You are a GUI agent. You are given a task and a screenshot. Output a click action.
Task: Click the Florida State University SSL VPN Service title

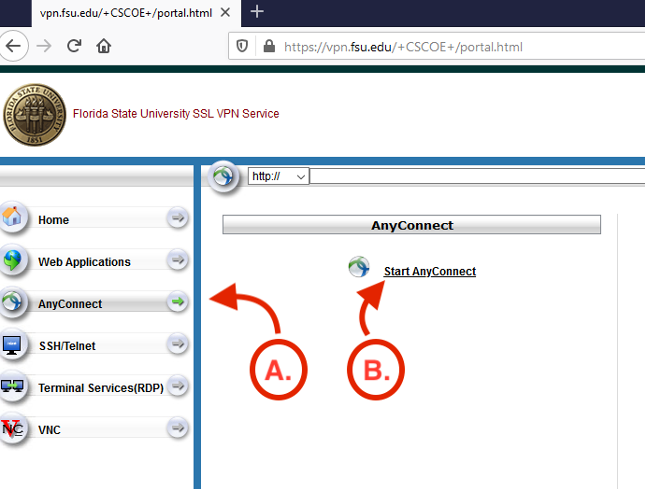[x=176, y=114]
